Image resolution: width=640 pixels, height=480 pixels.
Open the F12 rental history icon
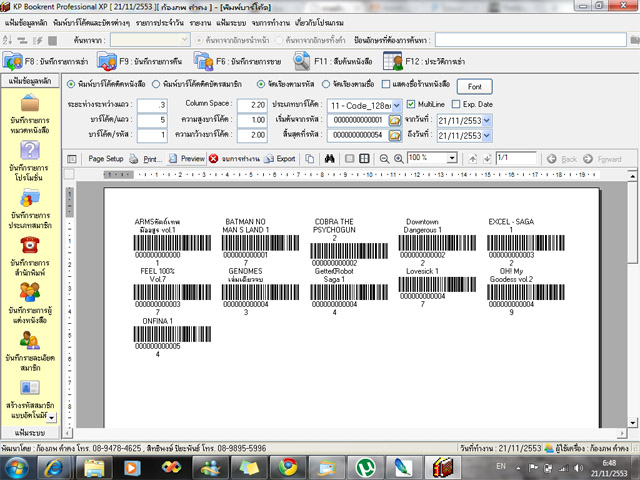pos(393,61)
